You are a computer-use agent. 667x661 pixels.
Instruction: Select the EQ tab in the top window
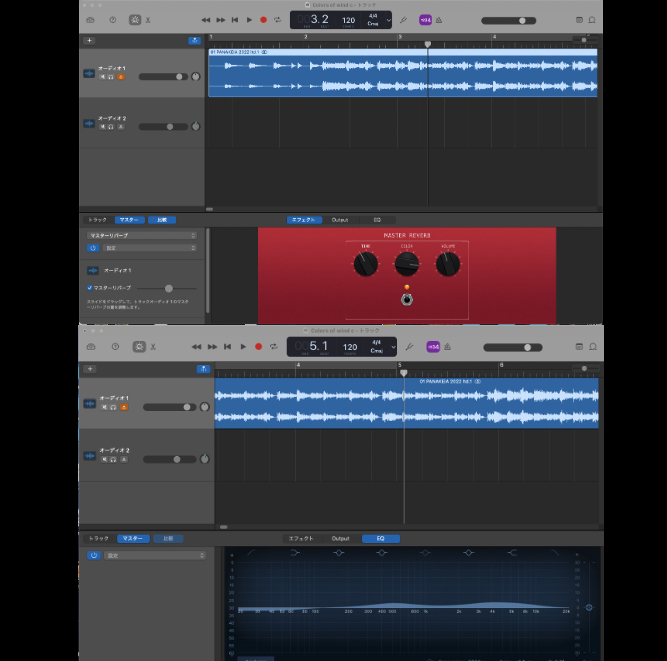coord(377,220)
